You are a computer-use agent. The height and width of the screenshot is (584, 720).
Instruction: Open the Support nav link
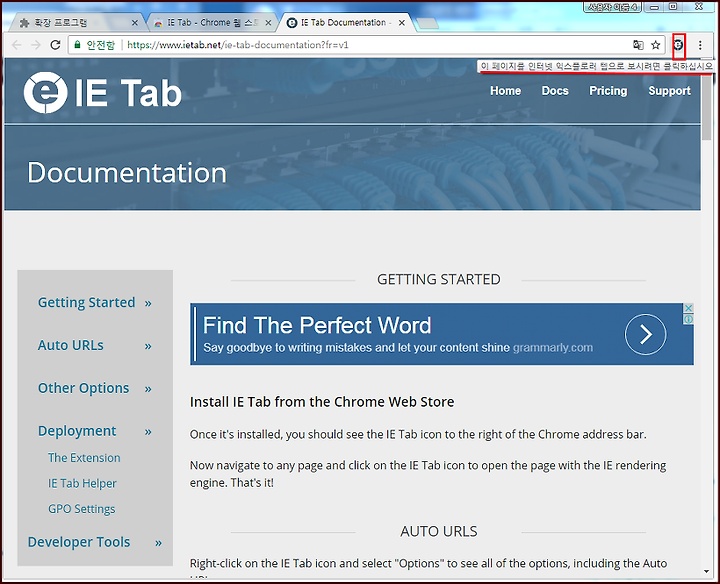click(669, 91)
